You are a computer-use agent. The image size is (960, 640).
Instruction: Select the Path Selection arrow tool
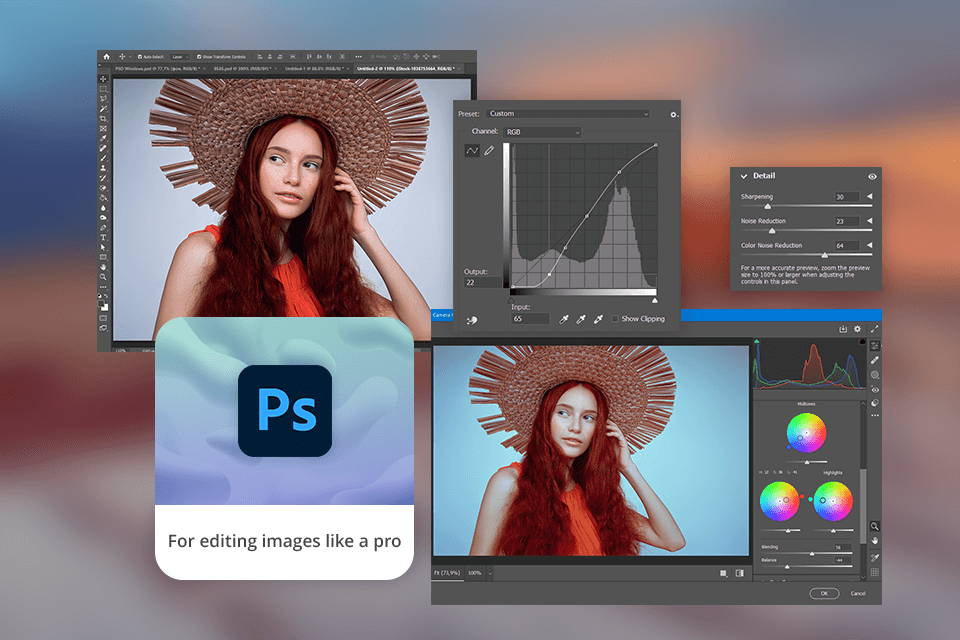[103, 247]
